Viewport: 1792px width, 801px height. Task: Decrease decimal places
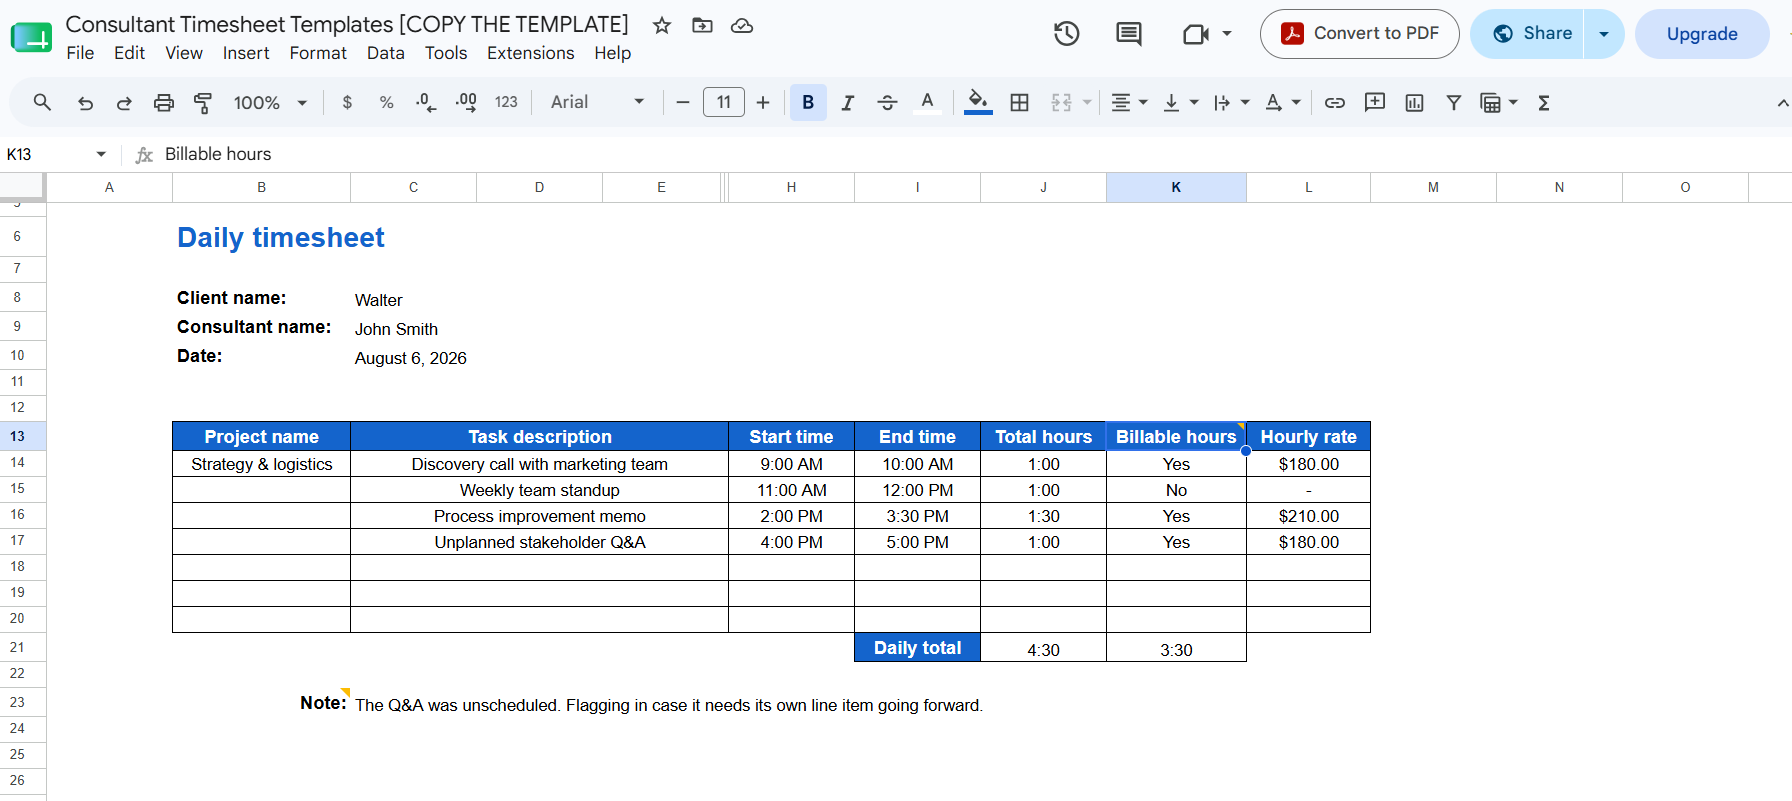[426, 102]
